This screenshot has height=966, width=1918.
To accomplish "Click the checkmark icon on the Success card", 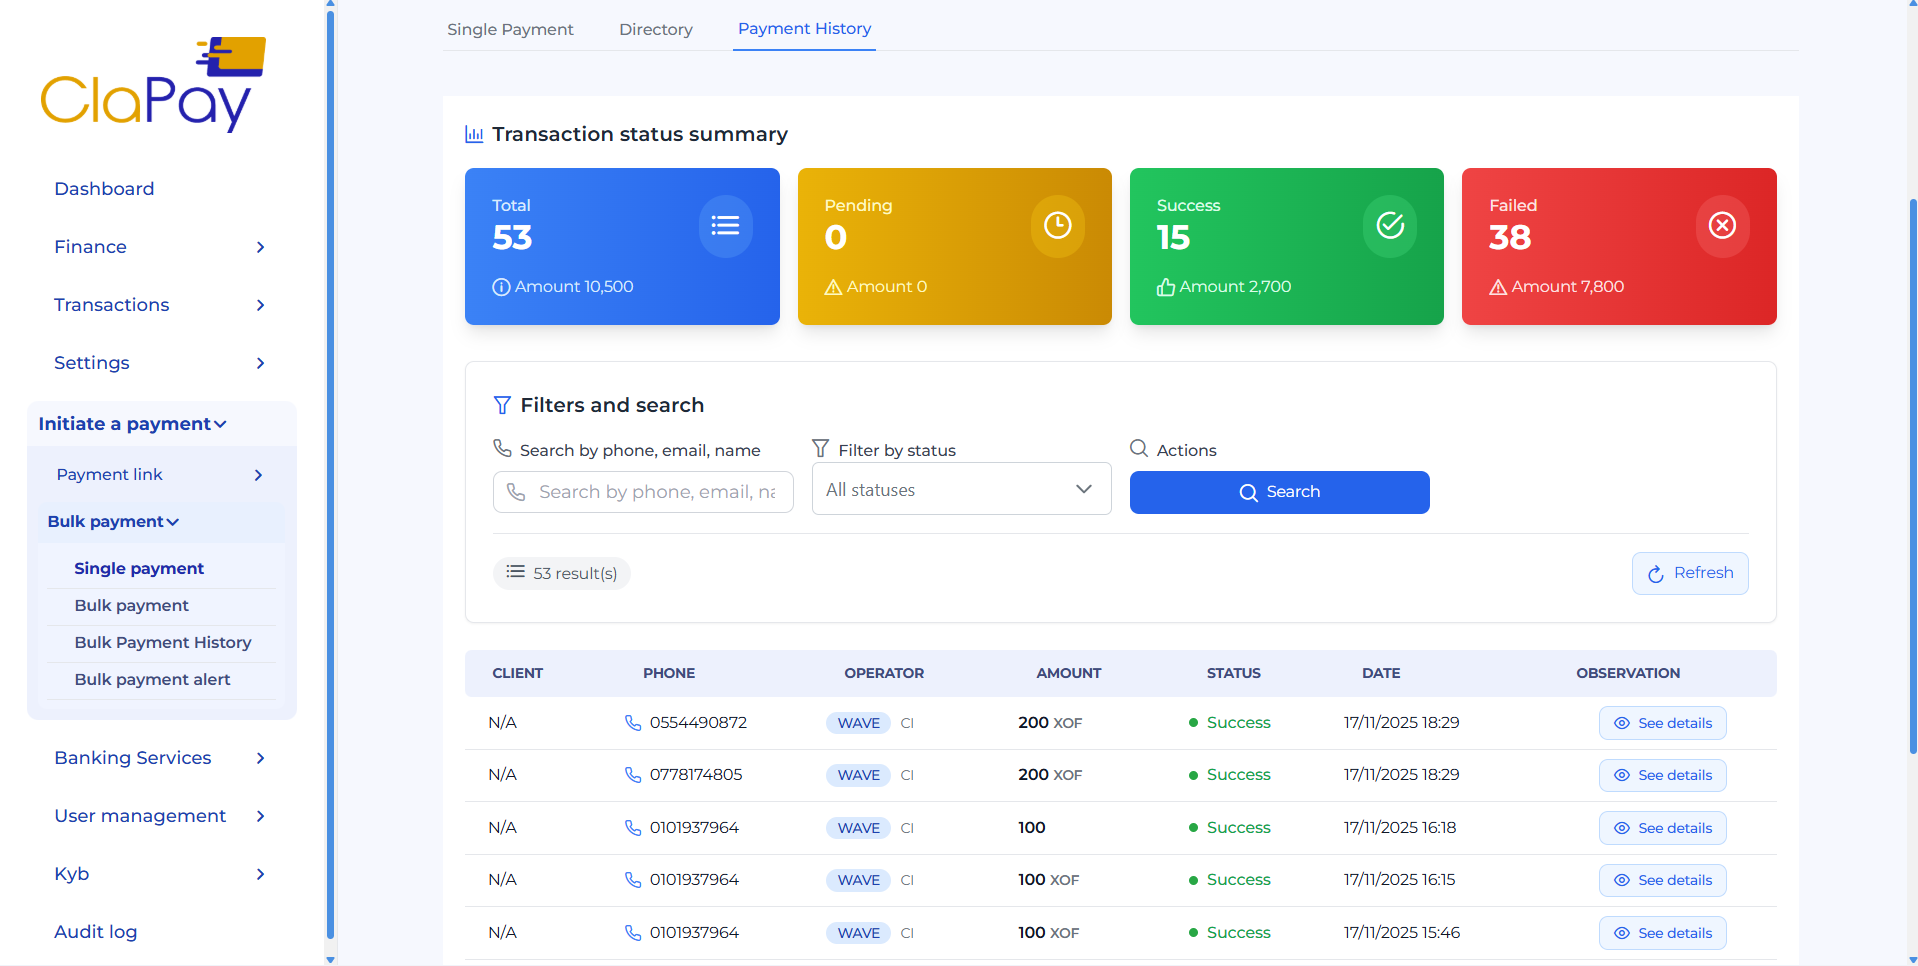I will click(x=1389, y=226).
